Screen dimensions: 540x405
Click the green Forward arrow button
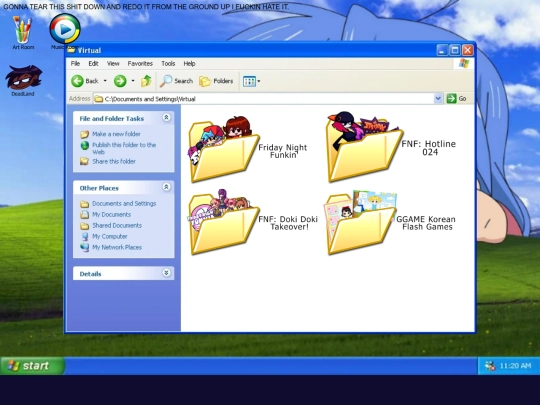point(120,81)
